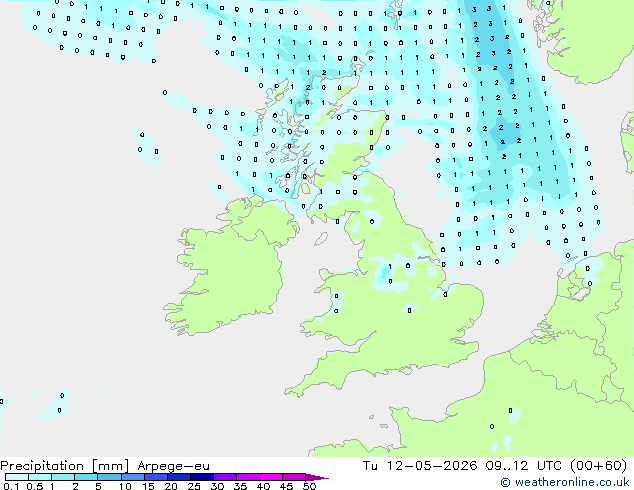Click the legend label '0.1'
This screenshot has height=490, width=634.
(x=11, y=486)
